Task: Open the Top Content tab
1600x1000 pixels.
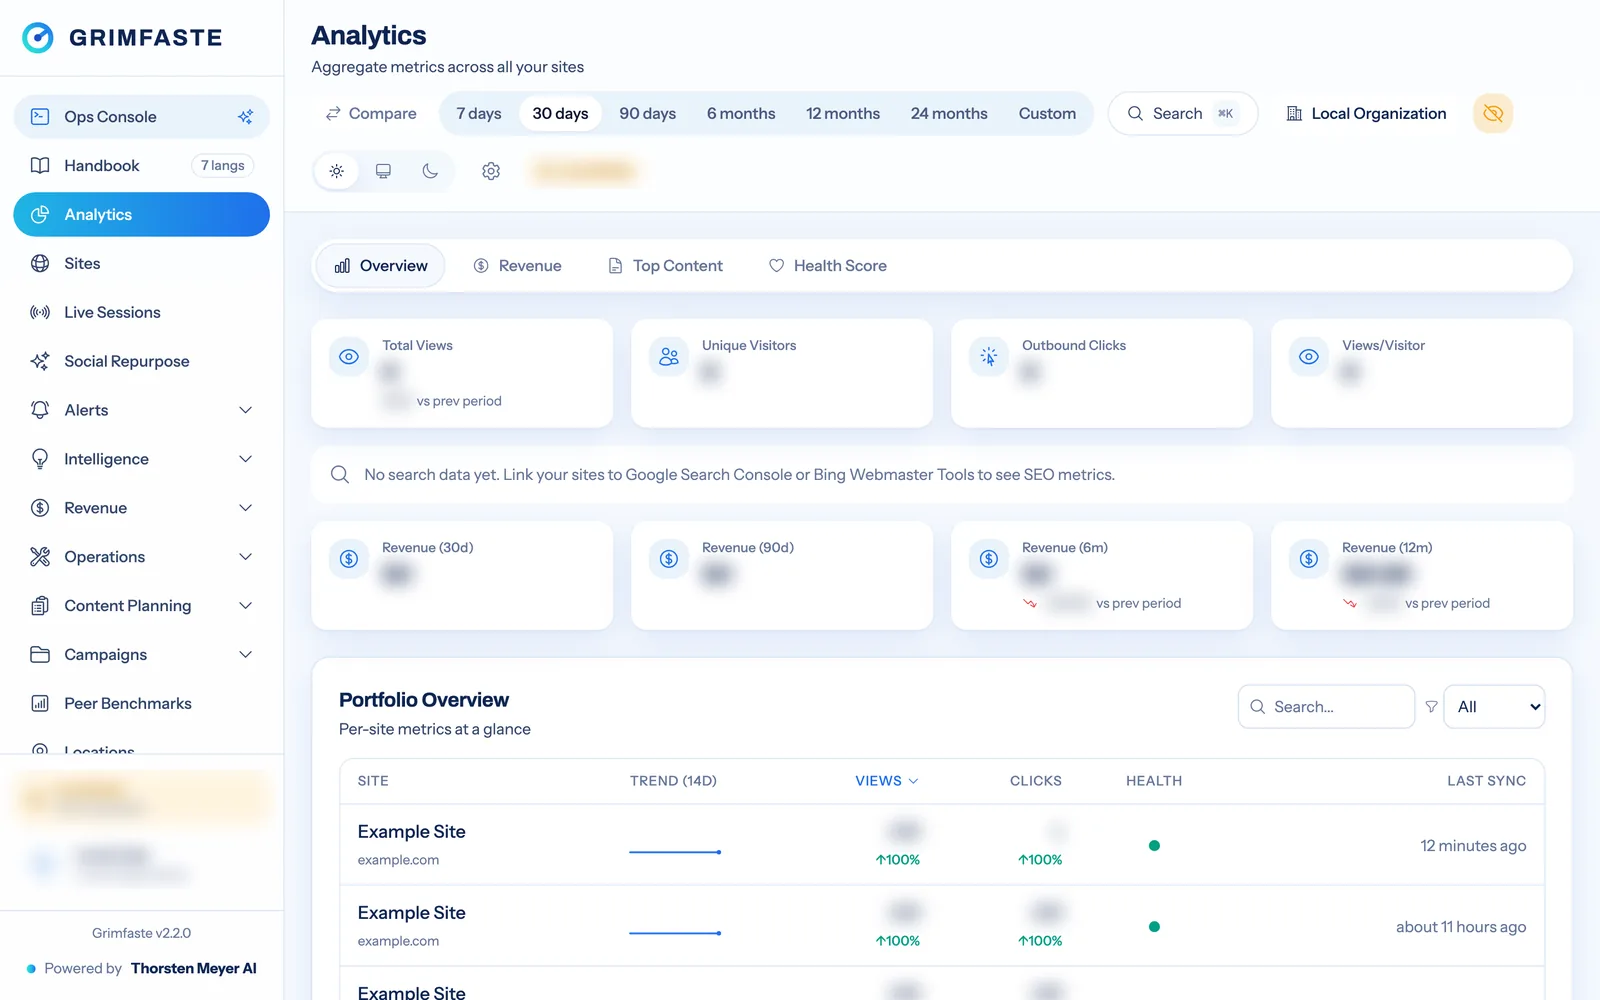Action: pos(666,266)
